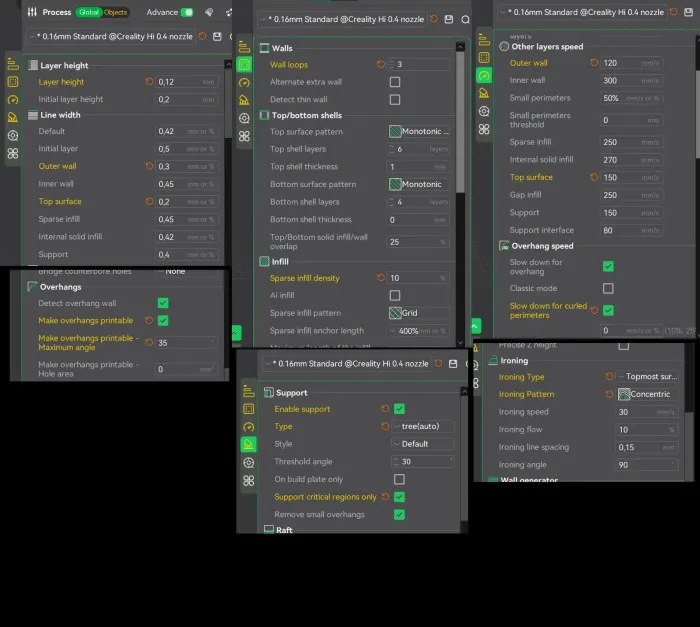Click the Threshold angle stepper showing 30
700x627 pixels.
tap(394, 462)
